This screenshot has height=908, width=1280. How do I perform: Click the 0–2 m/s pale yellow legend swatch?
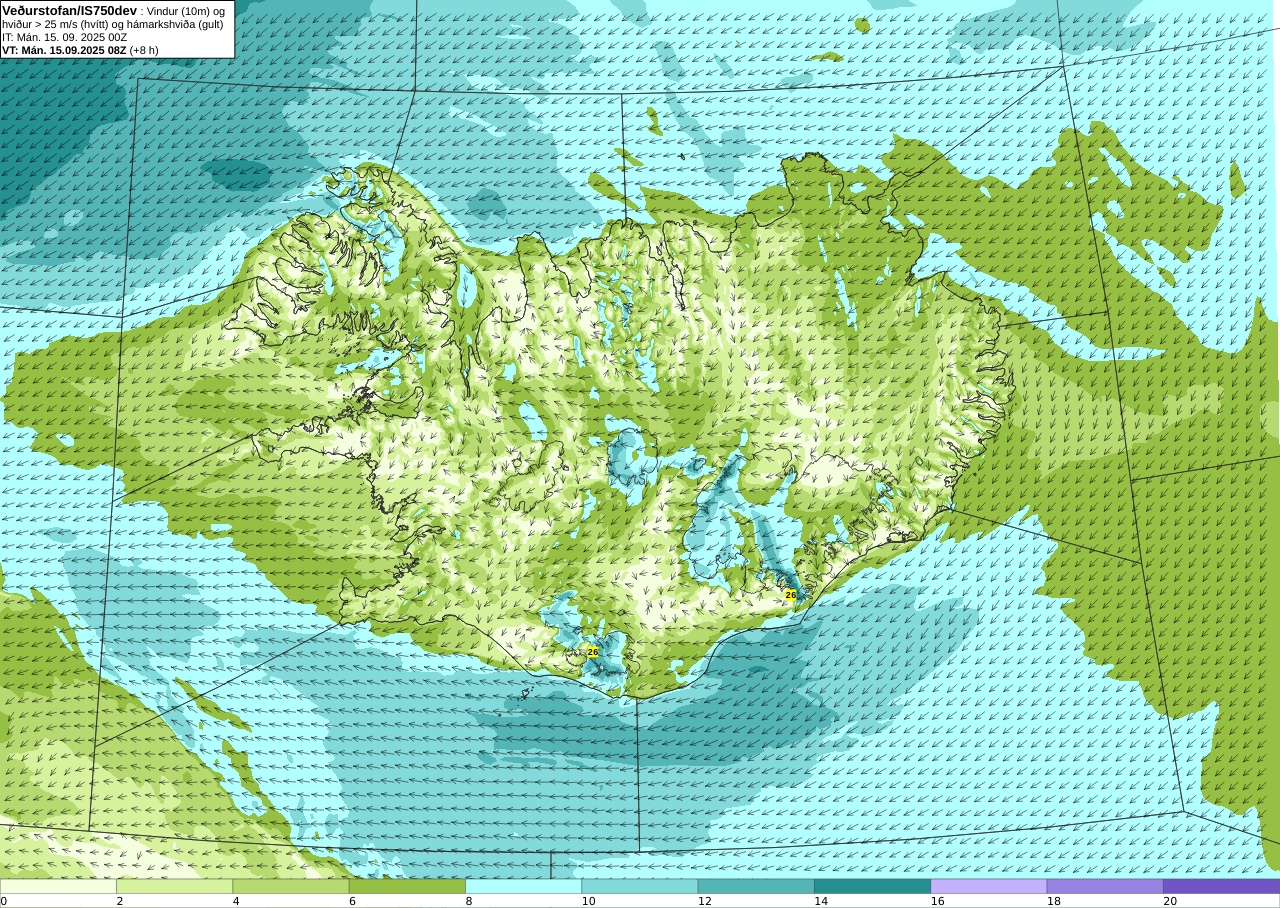(x=58, y=886)
